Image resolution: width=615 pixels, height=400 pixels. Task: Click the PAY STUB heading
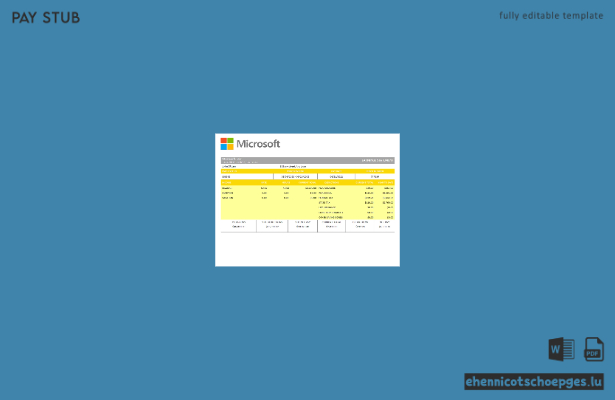click(x=46, y=18)
